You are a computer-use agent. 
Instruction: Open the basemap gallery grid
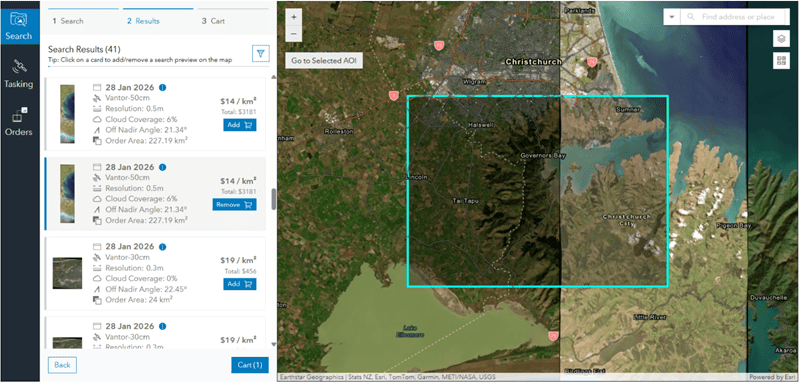tap(781, 61)
